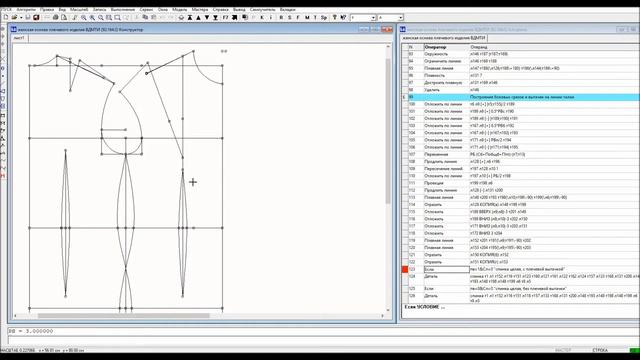The width and height of the screenshot is (640, 360).
Task: Open the Алгоритм menu
Action: [26, 9]
